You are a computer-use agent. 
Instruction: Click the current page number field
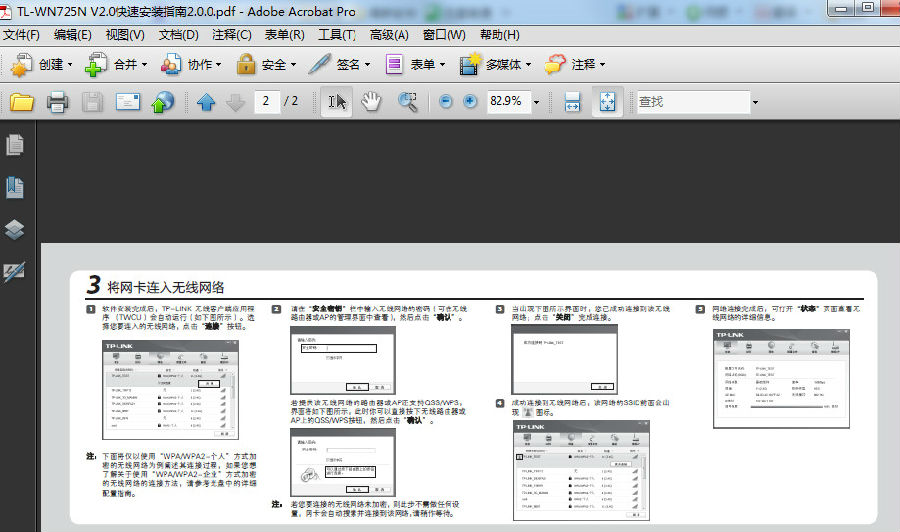[x=267, y=102]
